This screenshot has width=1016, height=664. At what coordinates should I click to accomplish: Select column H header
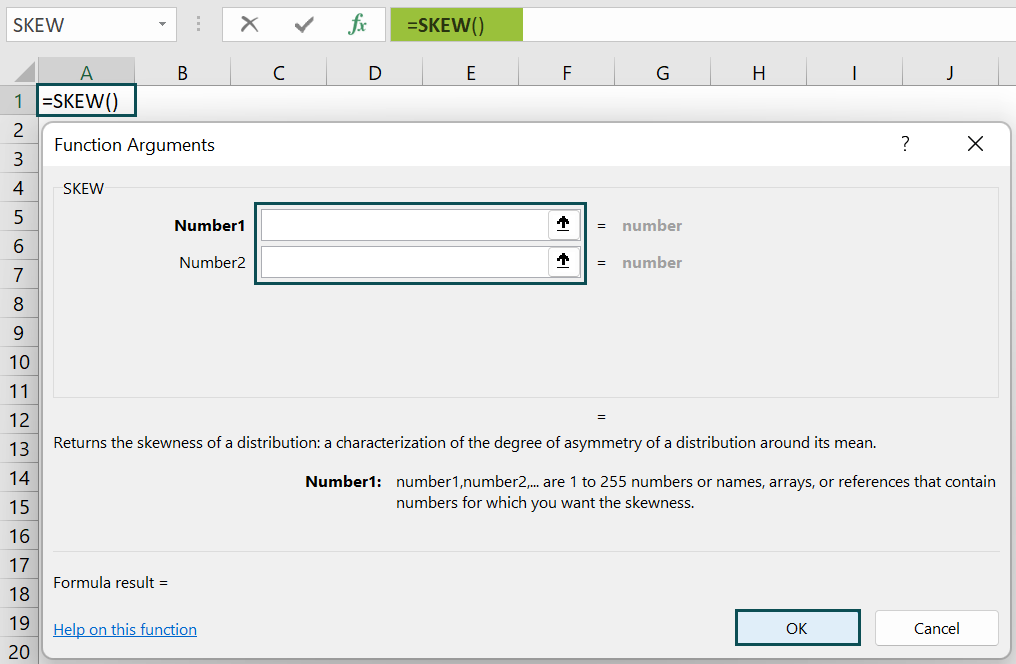click(758, 73)
